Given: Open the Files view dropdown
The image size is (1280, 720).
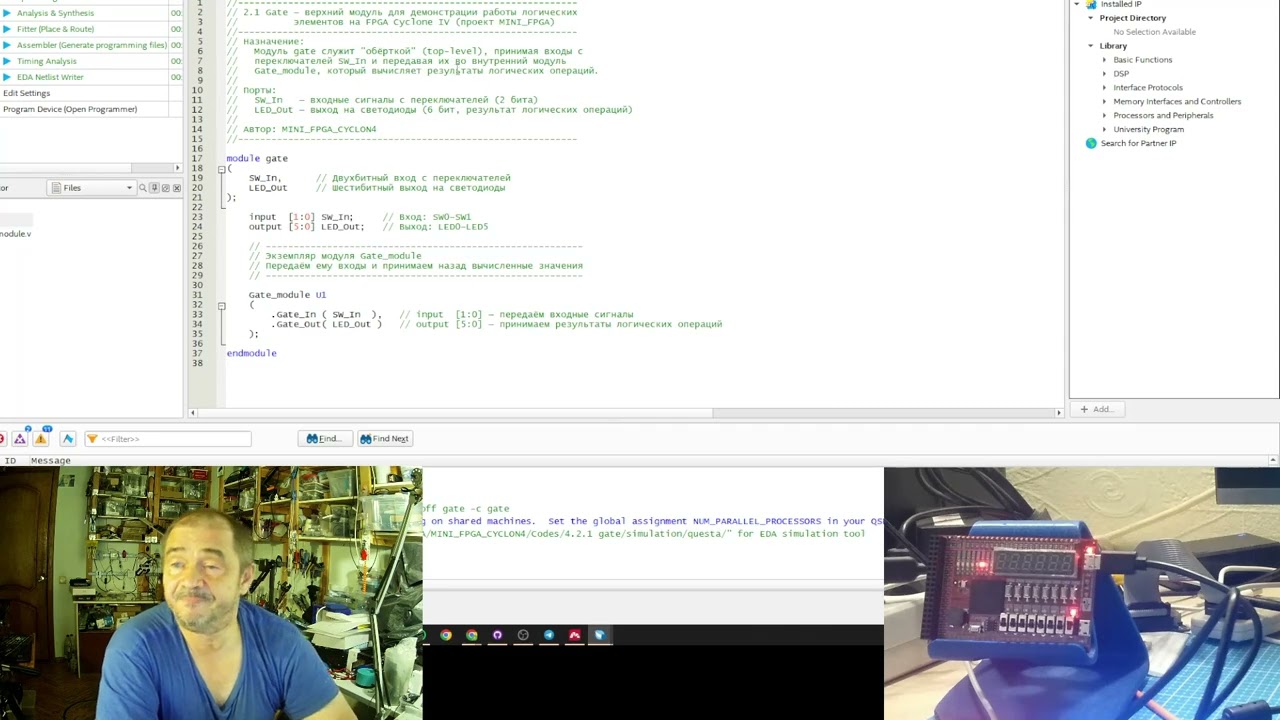Looking at the screenshot, I should click(x=91, y=188).
